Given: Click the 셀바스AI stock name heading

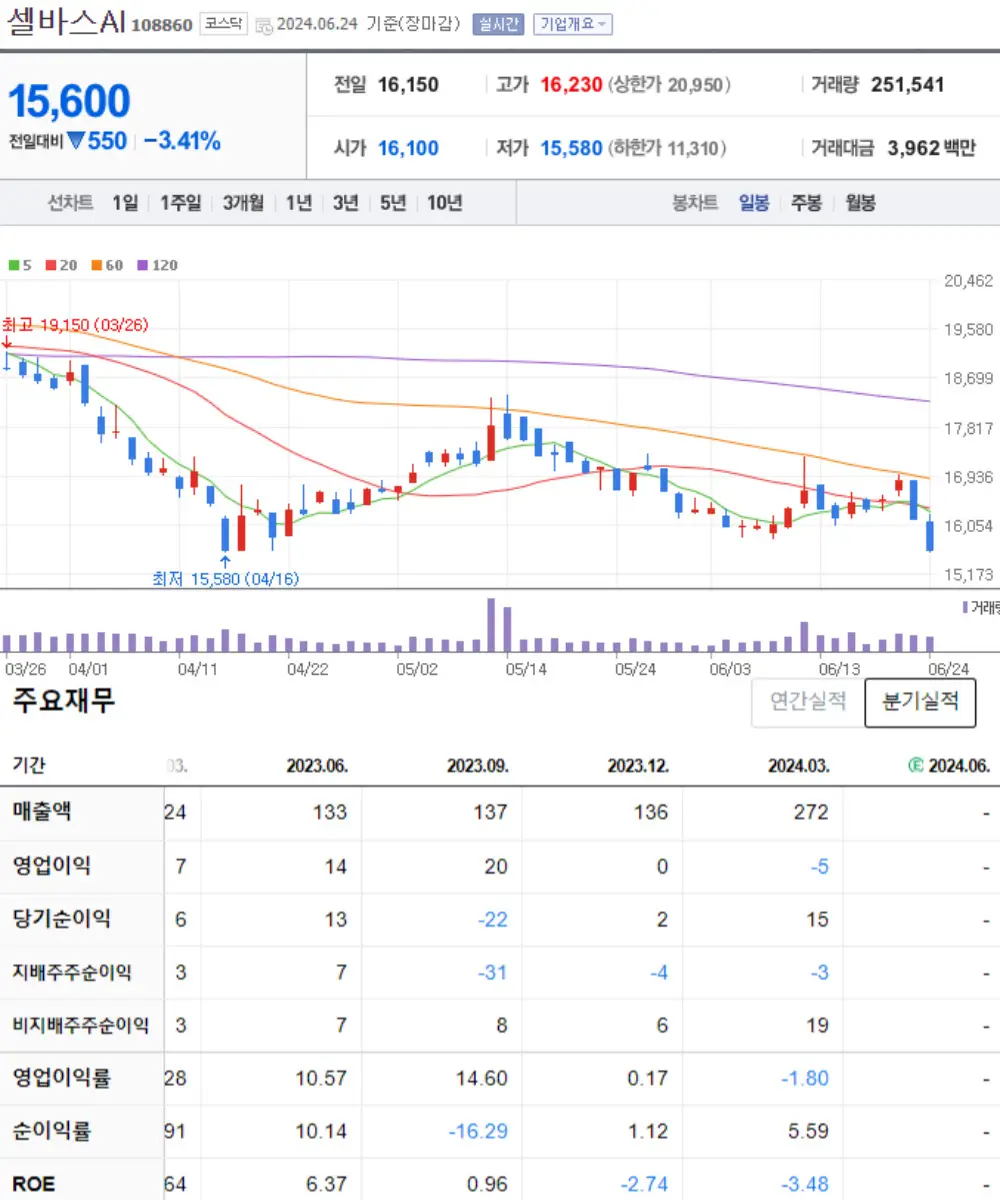Looking at the screenshot, I should [66, 24].
